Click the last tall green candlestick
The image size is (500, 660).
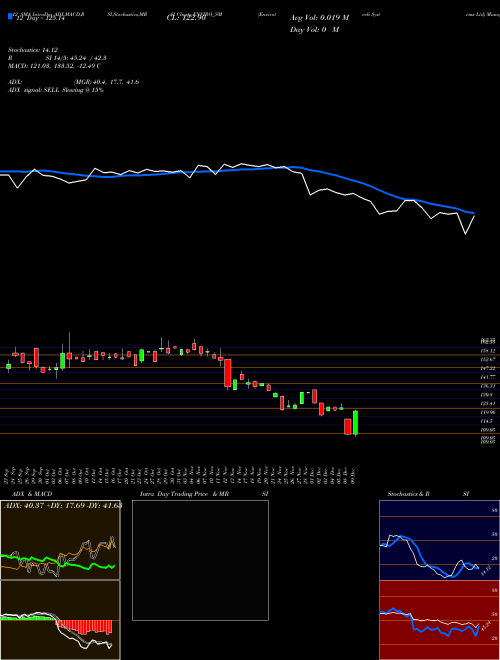pyautogui.click(x=355, y=423)
